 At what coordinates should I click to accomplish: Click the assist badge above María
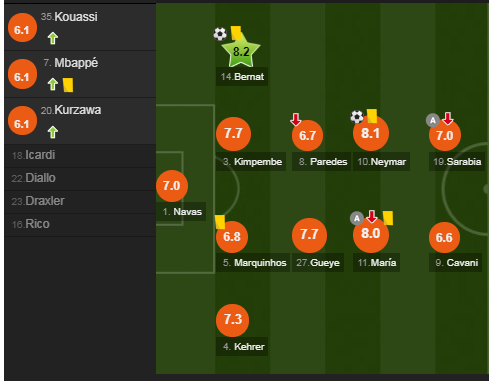[357, 218]
